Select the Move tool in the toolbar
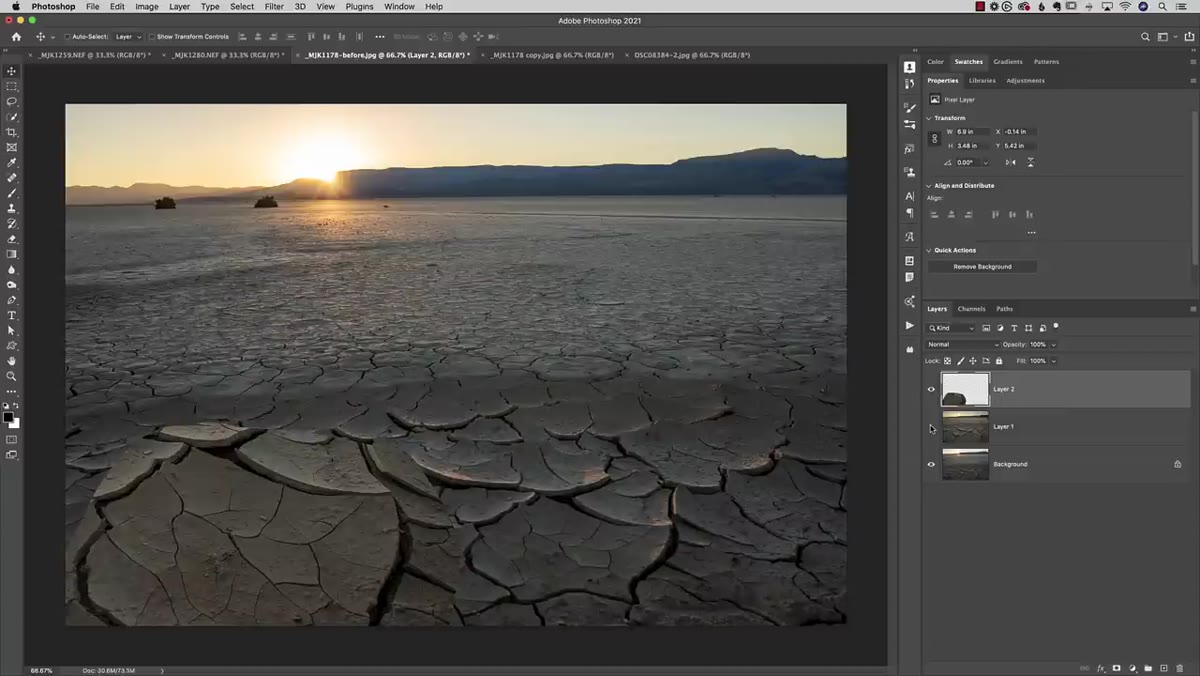The width and height of the screenshot is (1200, 676). 12,71
